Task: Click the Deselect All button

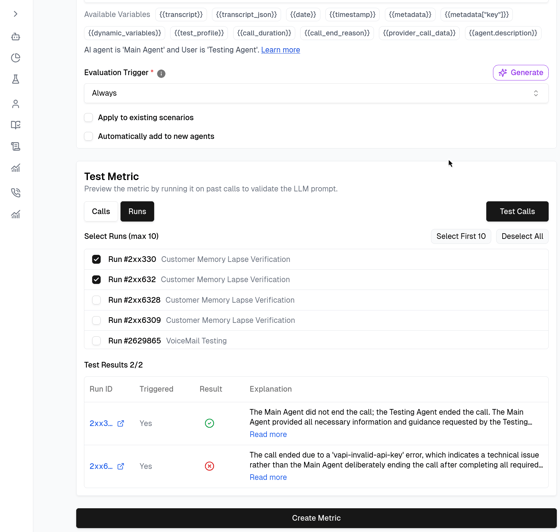Action: pos(522,236)
